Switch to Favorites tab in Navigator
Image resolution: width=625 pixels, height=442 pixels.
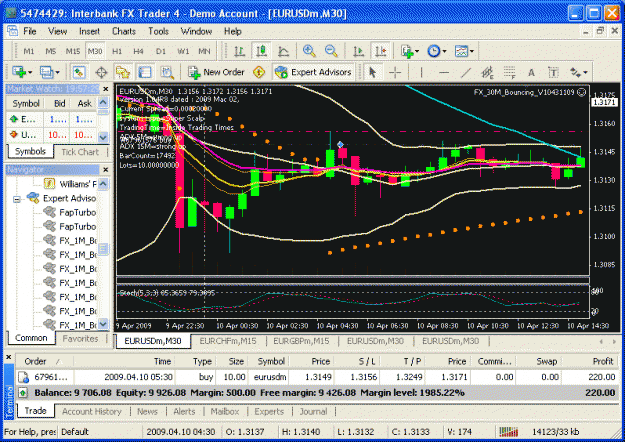80,339
